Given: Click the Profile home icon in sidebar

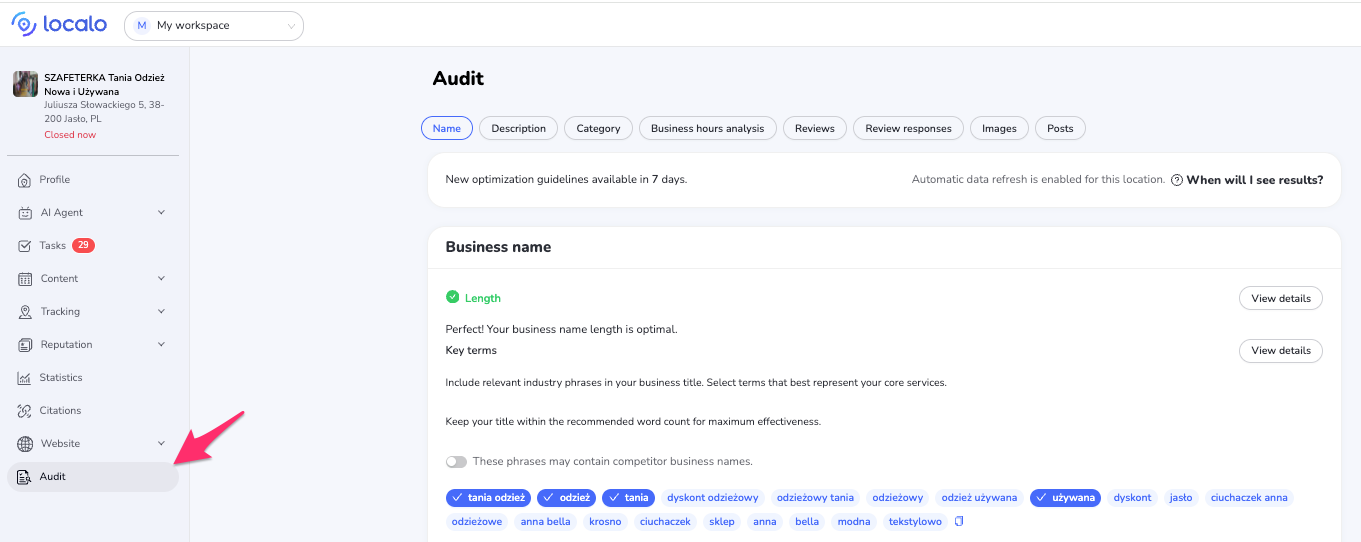Looking at the screenshot, I should point(25,180).
